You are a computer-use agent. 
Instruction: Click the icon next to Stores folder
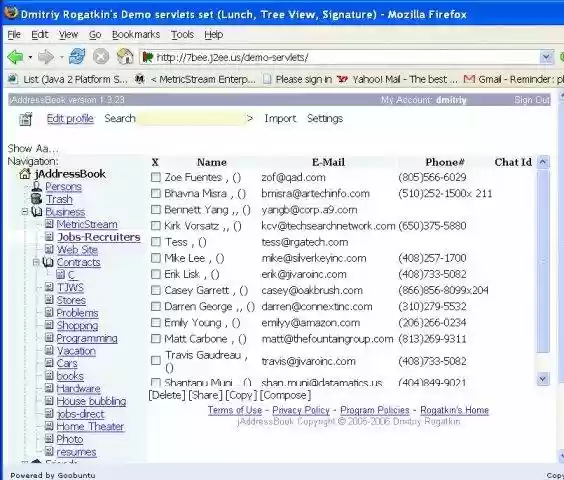pos(49,300)
